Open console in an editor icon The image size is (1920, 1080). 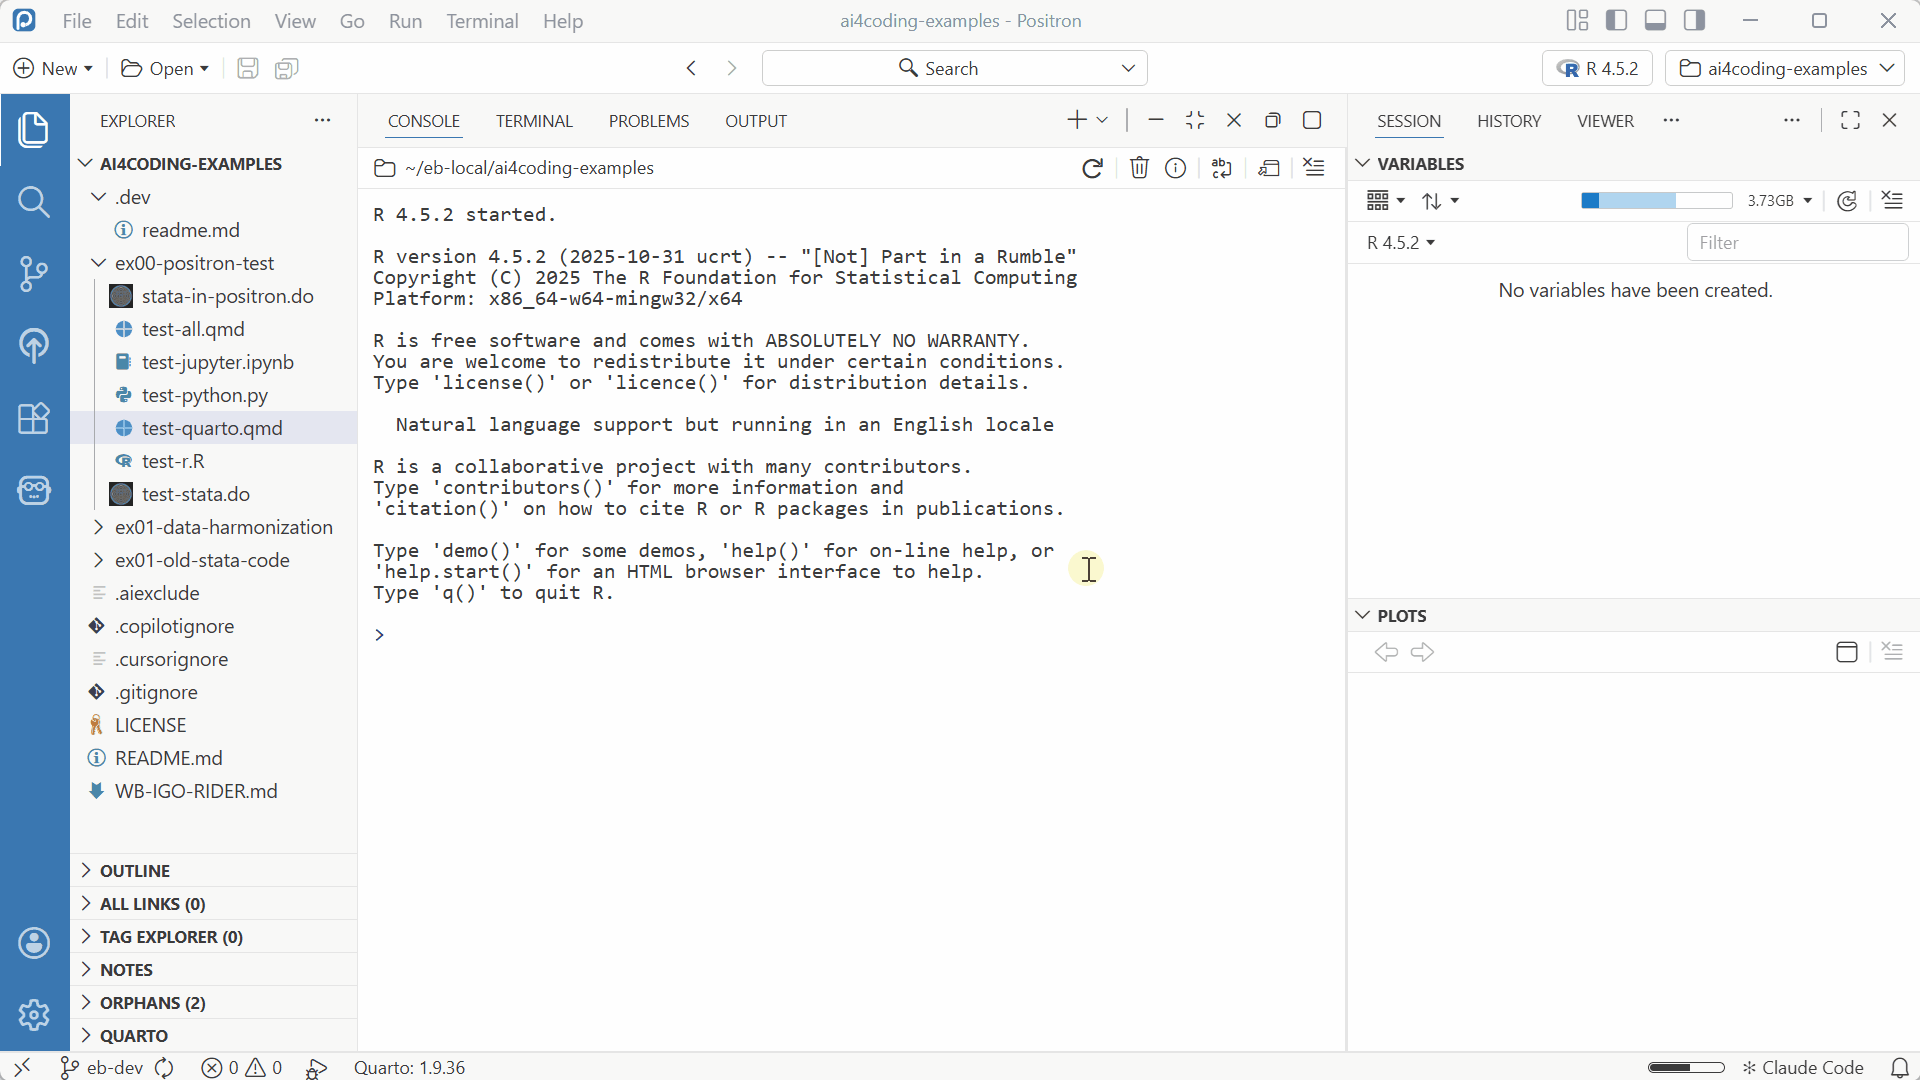(x=1269, y=168)
